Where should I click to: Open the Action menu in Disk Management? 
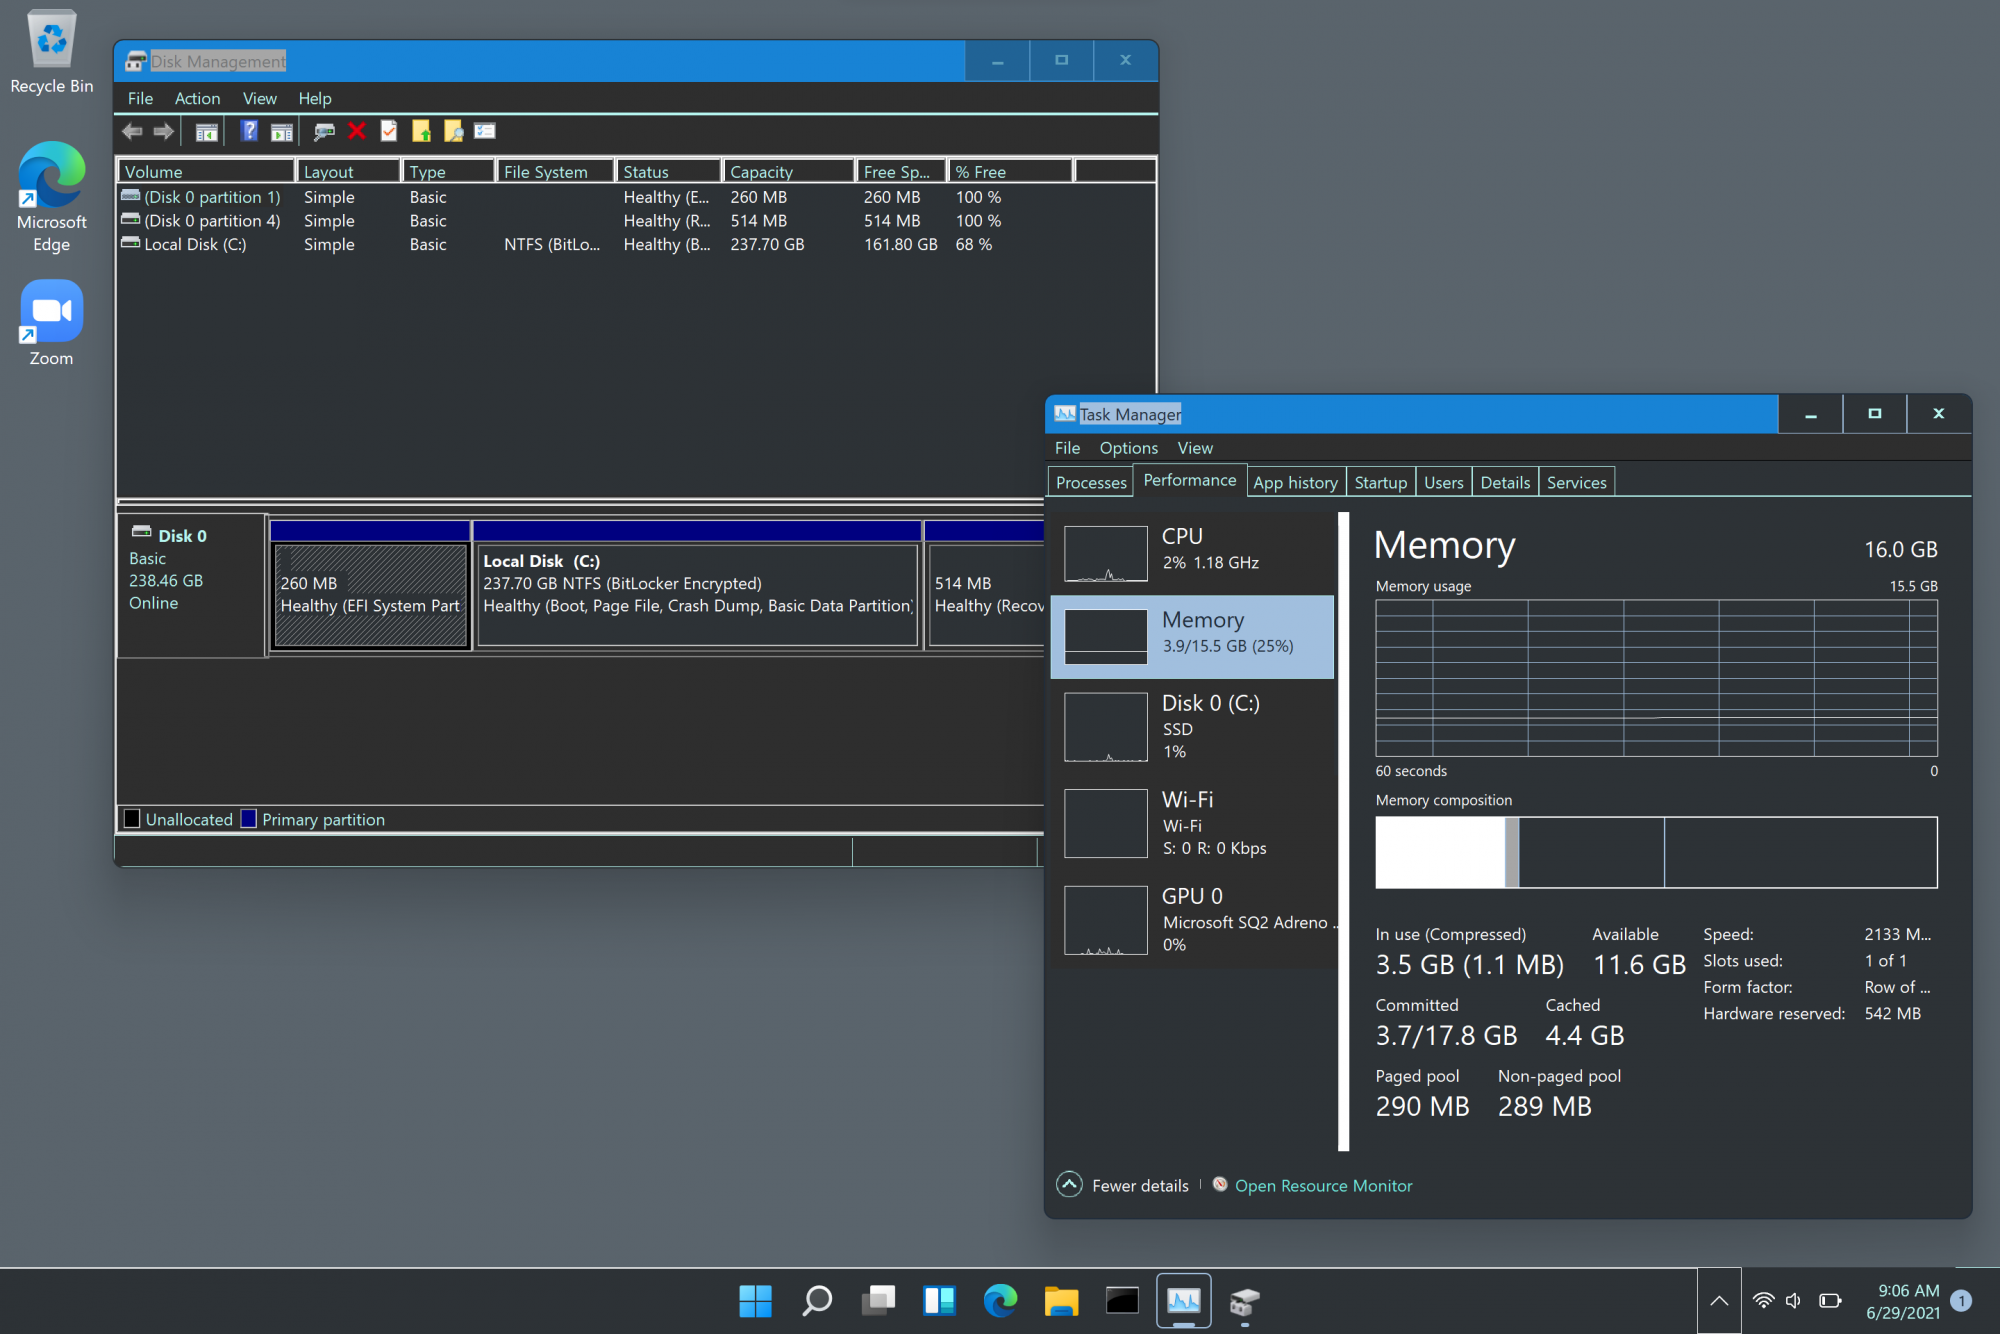coord(197,98)
